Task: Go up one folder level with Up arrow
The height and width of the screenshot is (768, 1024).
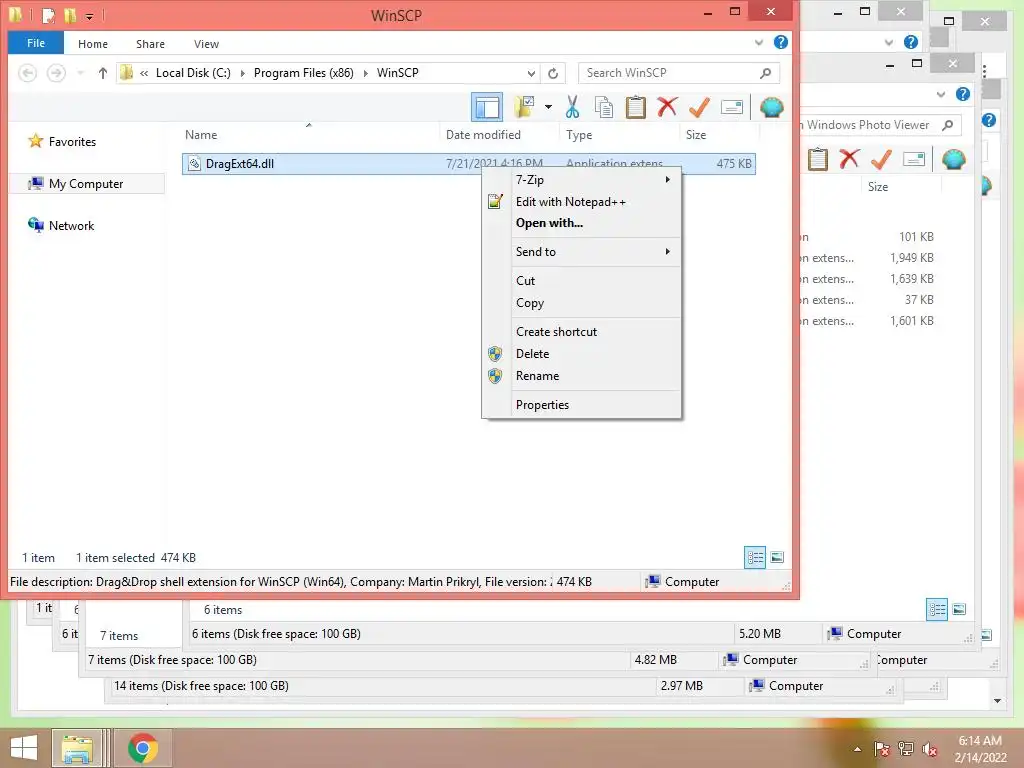Action: [103, 72]
